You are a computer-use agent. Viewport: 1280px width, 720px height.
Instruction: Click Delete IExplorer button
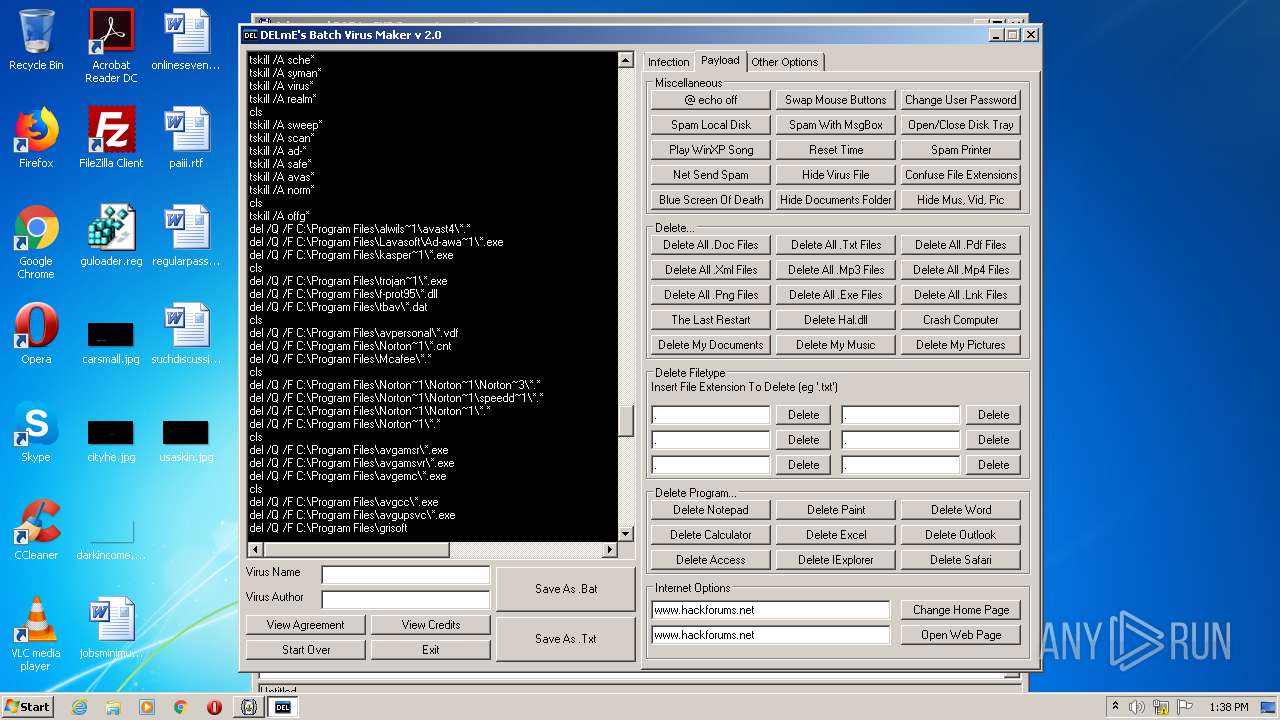[836, 560]
